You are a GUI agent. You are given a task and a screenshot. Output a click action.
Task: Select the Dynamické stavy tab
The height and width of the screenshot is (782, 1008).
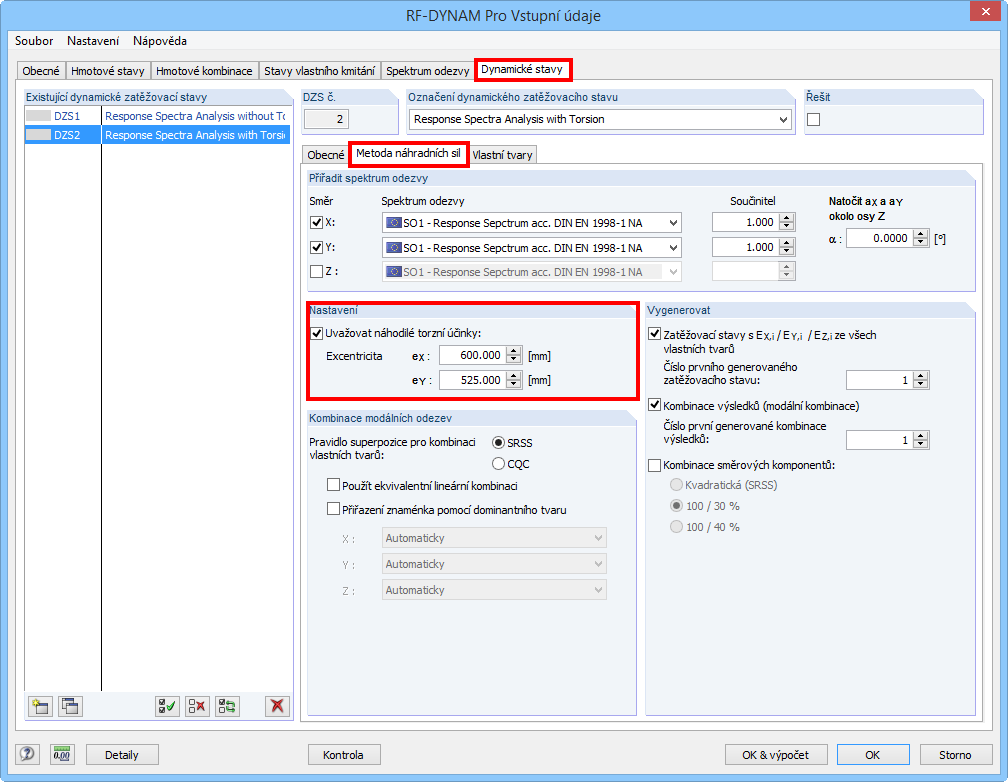[x=522, y=69]
